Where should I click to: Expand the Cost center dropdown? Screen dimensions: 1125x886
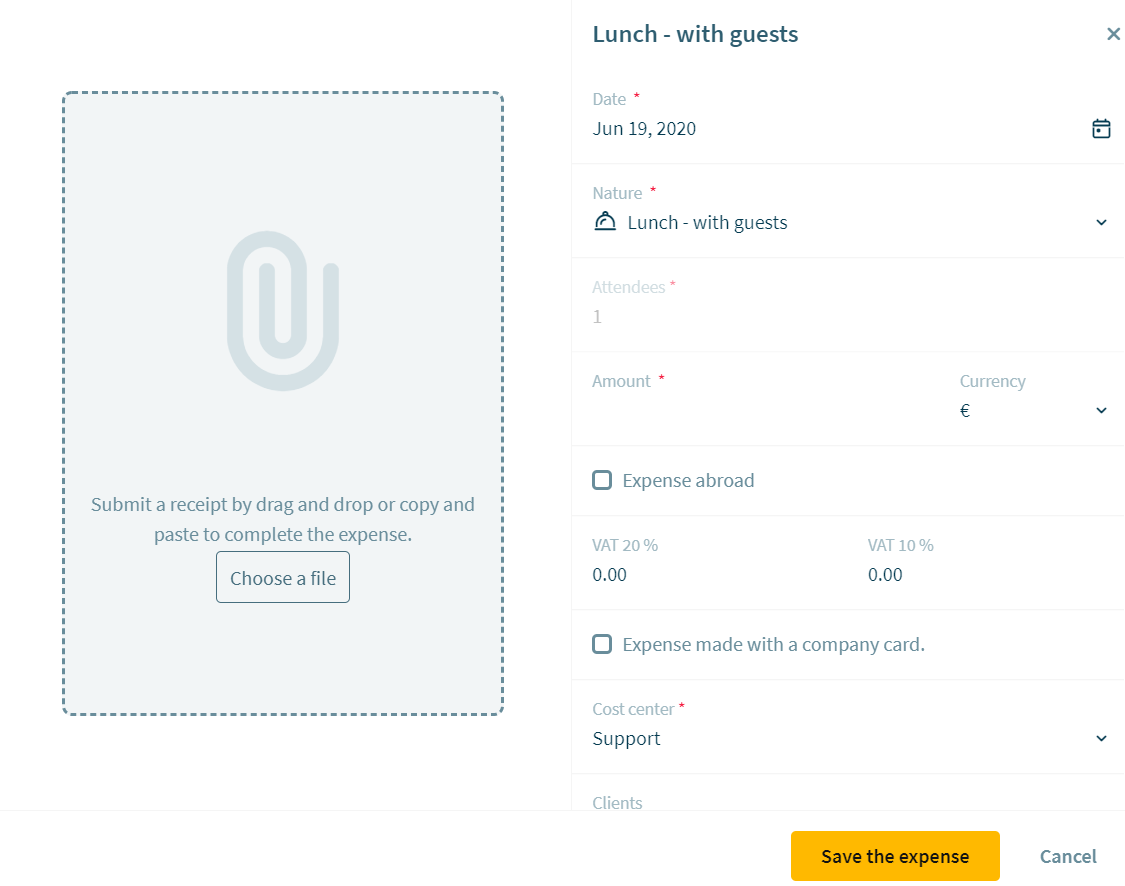point(1101,738)
